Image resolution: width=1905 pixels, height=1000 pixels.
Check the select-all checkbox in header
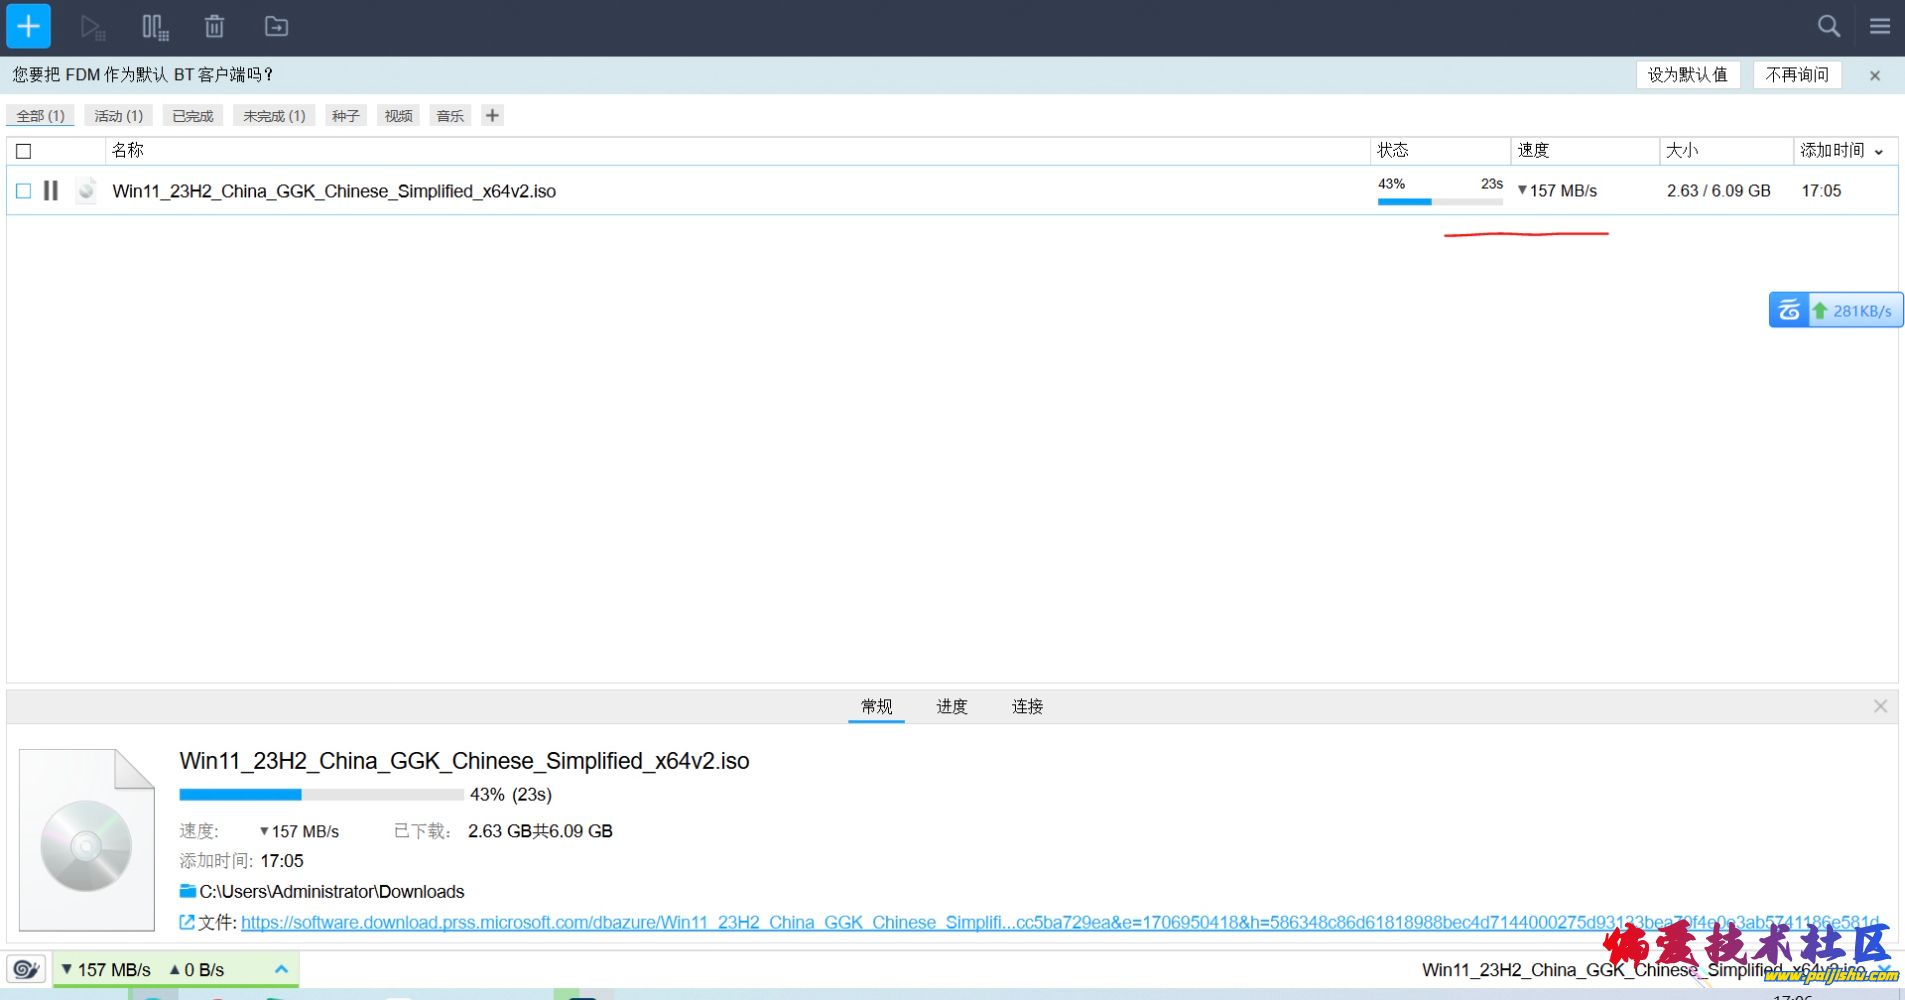pos(24,151)
